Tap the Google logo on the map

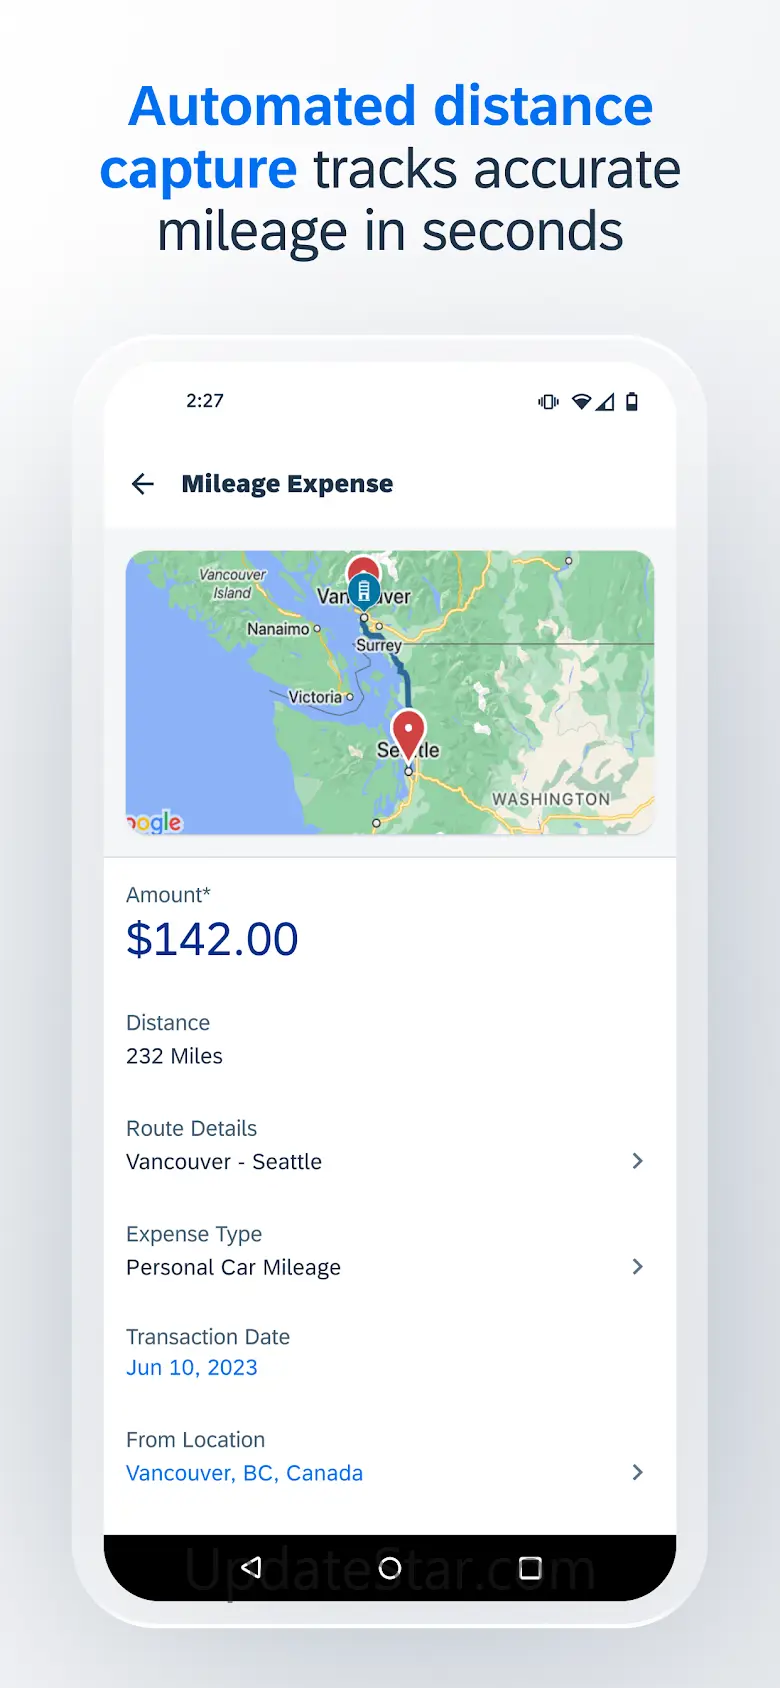[x=155, y=822]
